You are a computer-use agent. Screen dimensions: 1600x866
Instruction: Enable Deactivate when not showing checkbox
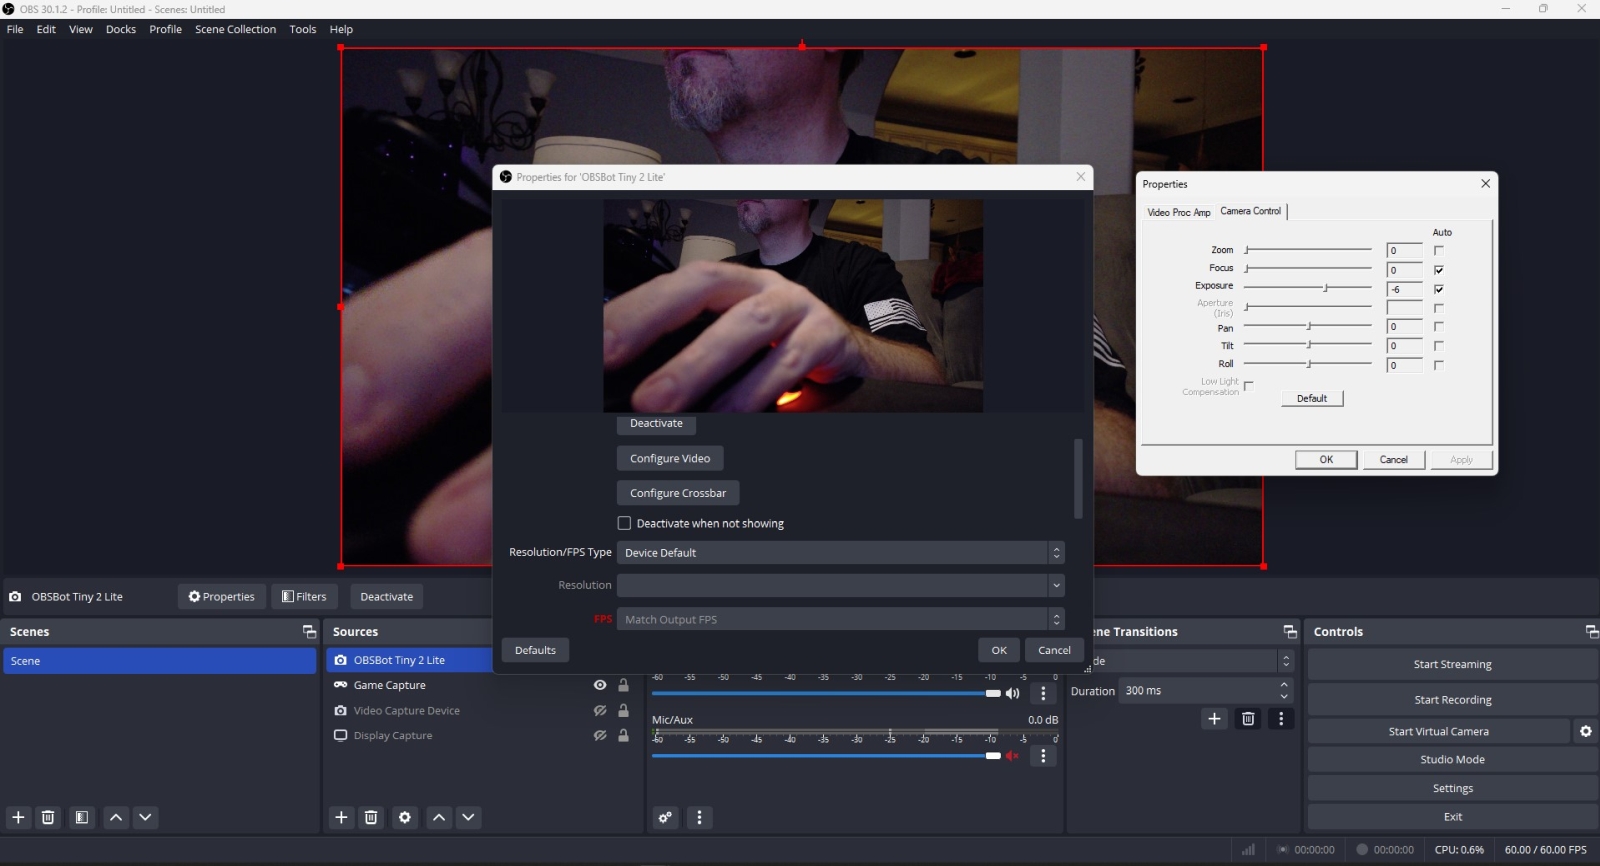point(625,523)
